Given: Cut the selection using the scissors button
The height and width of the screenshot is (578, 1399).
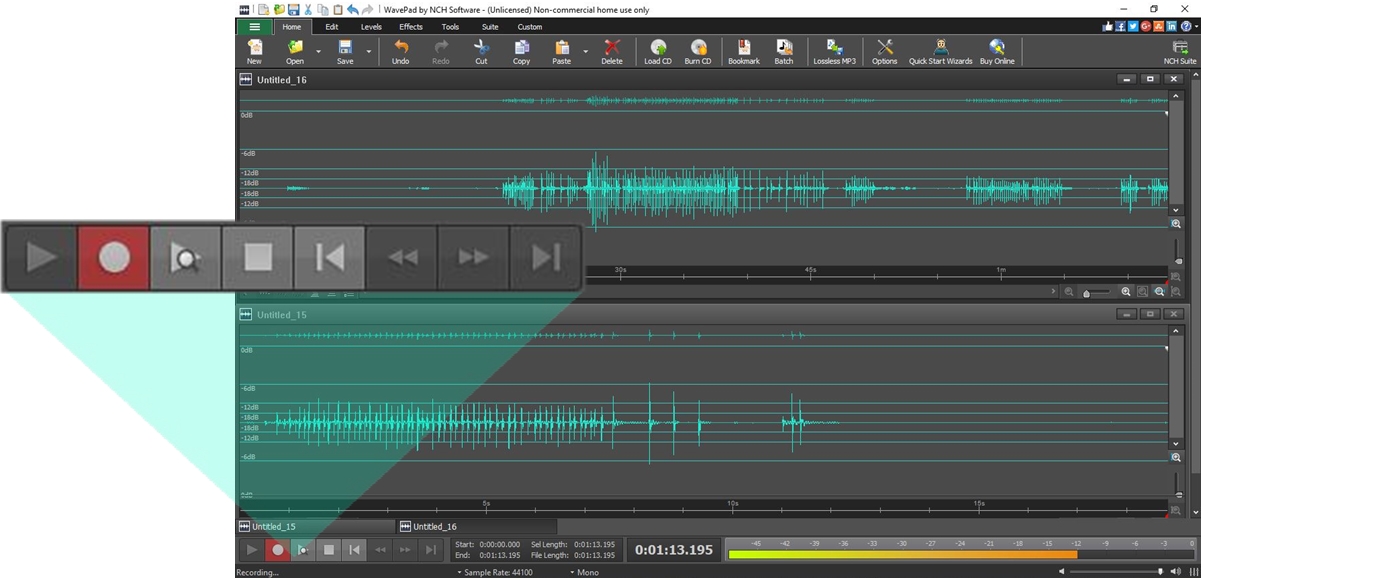Looking at the screenshot, I should click(481, 52).
